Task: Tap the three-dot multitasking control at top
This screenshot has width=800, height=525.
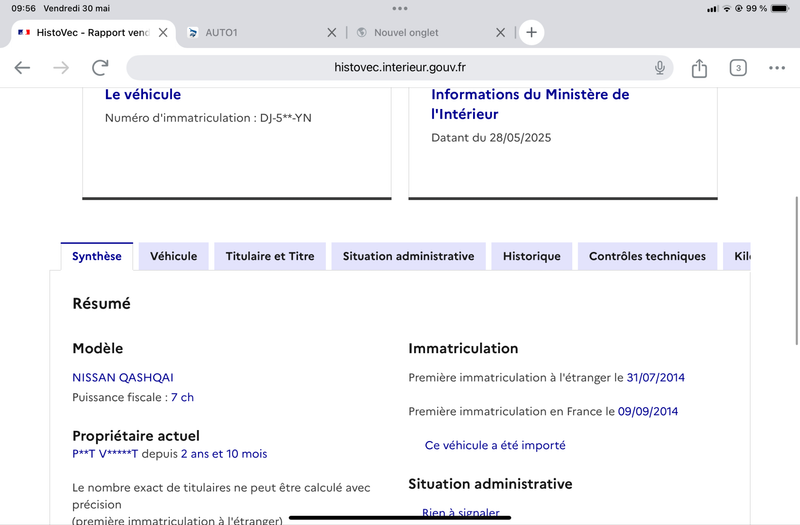Action: 400,8
